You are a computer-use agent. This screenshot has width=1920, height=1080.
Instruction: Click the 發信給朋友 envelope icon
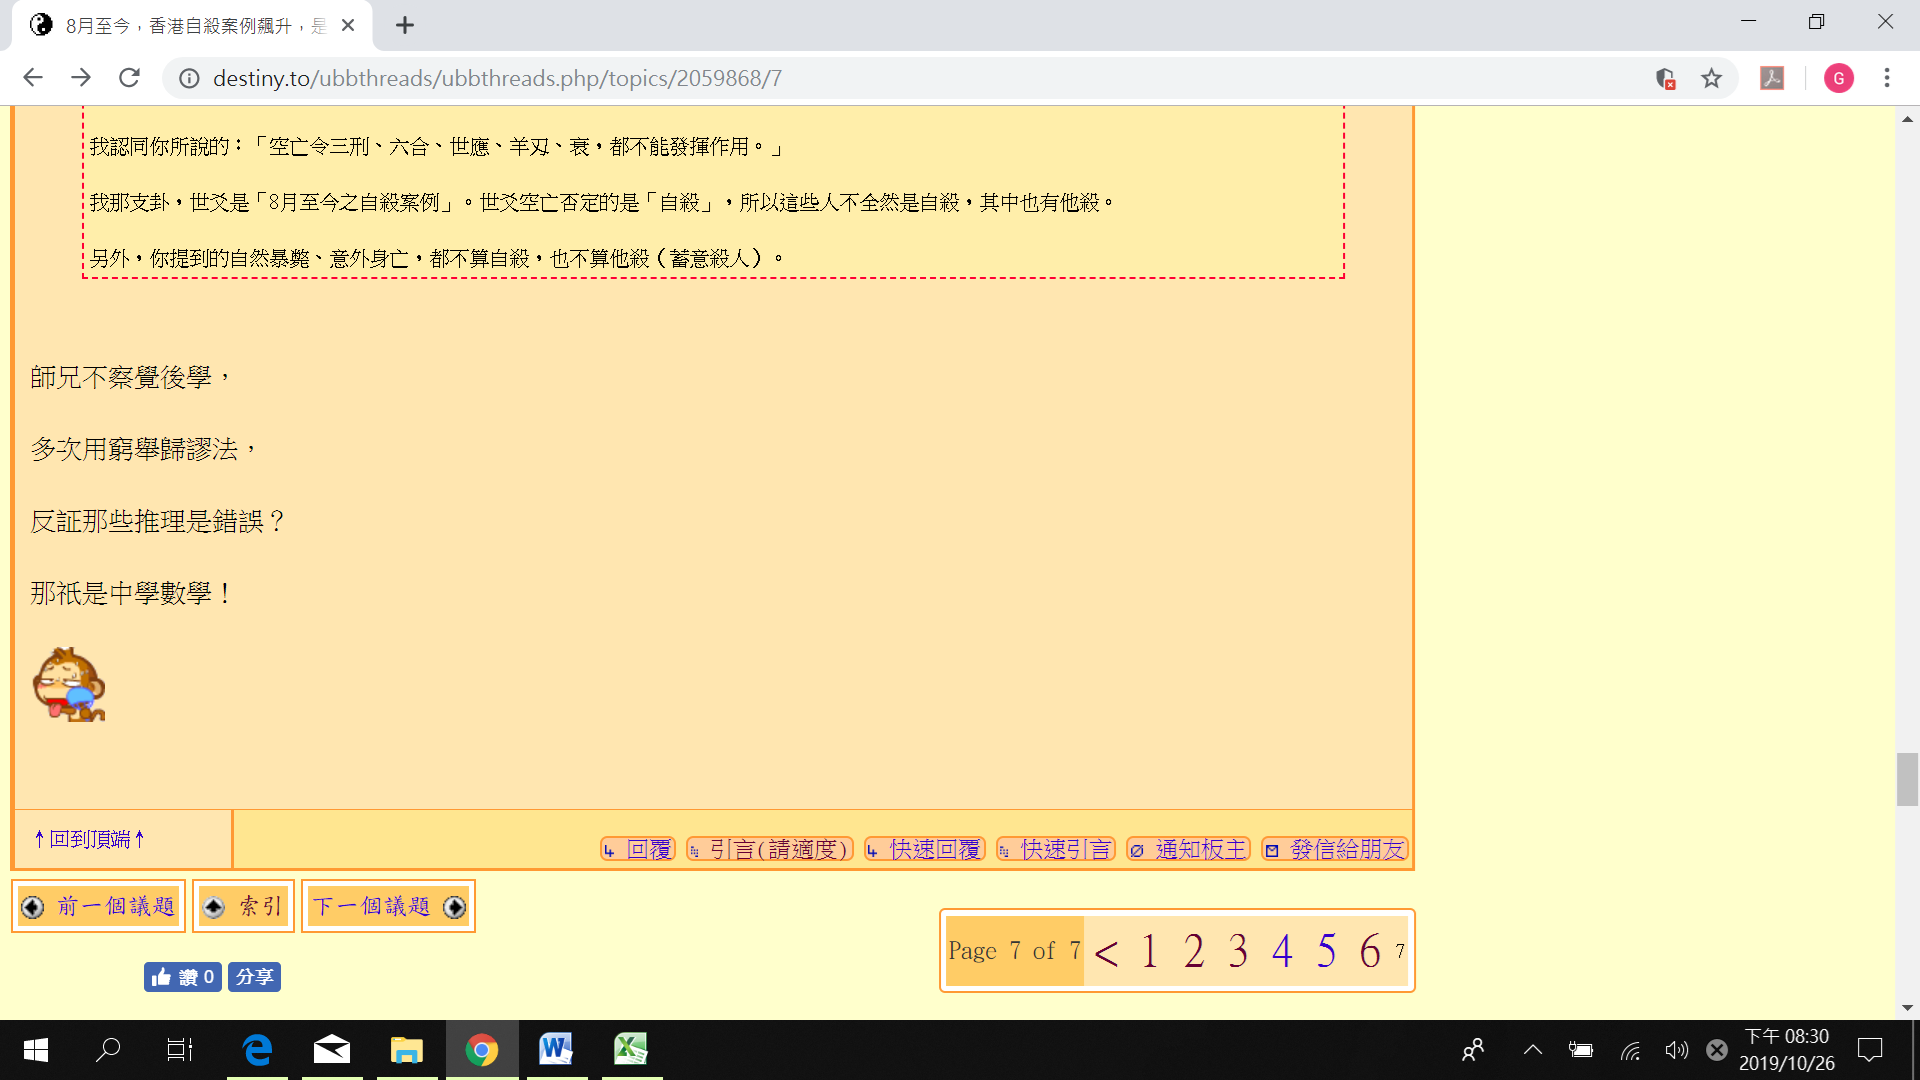click(1271, 849)
